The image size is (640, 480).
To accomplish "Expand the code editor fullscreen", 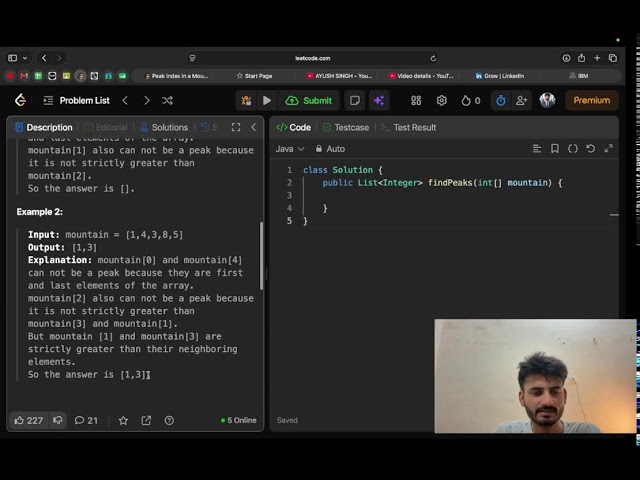I will click(609, 149).
